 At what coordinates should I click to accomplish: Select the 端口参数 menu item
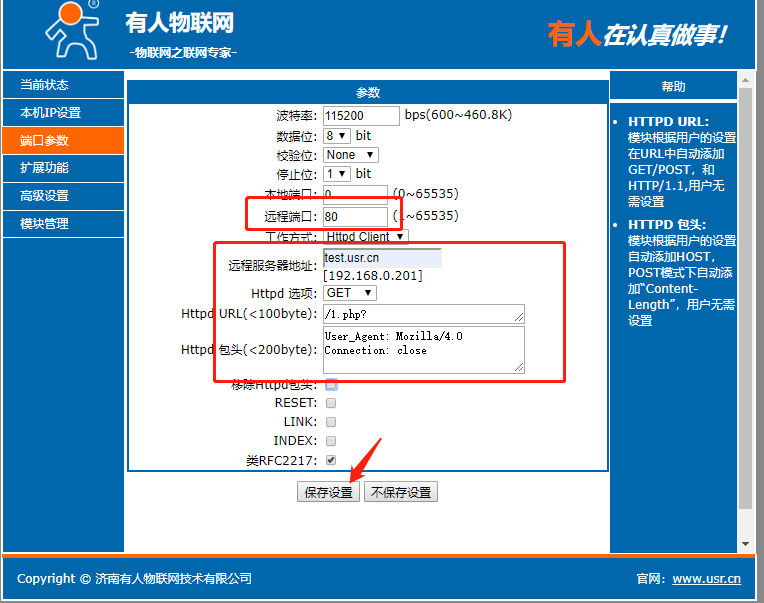point(62,141)
